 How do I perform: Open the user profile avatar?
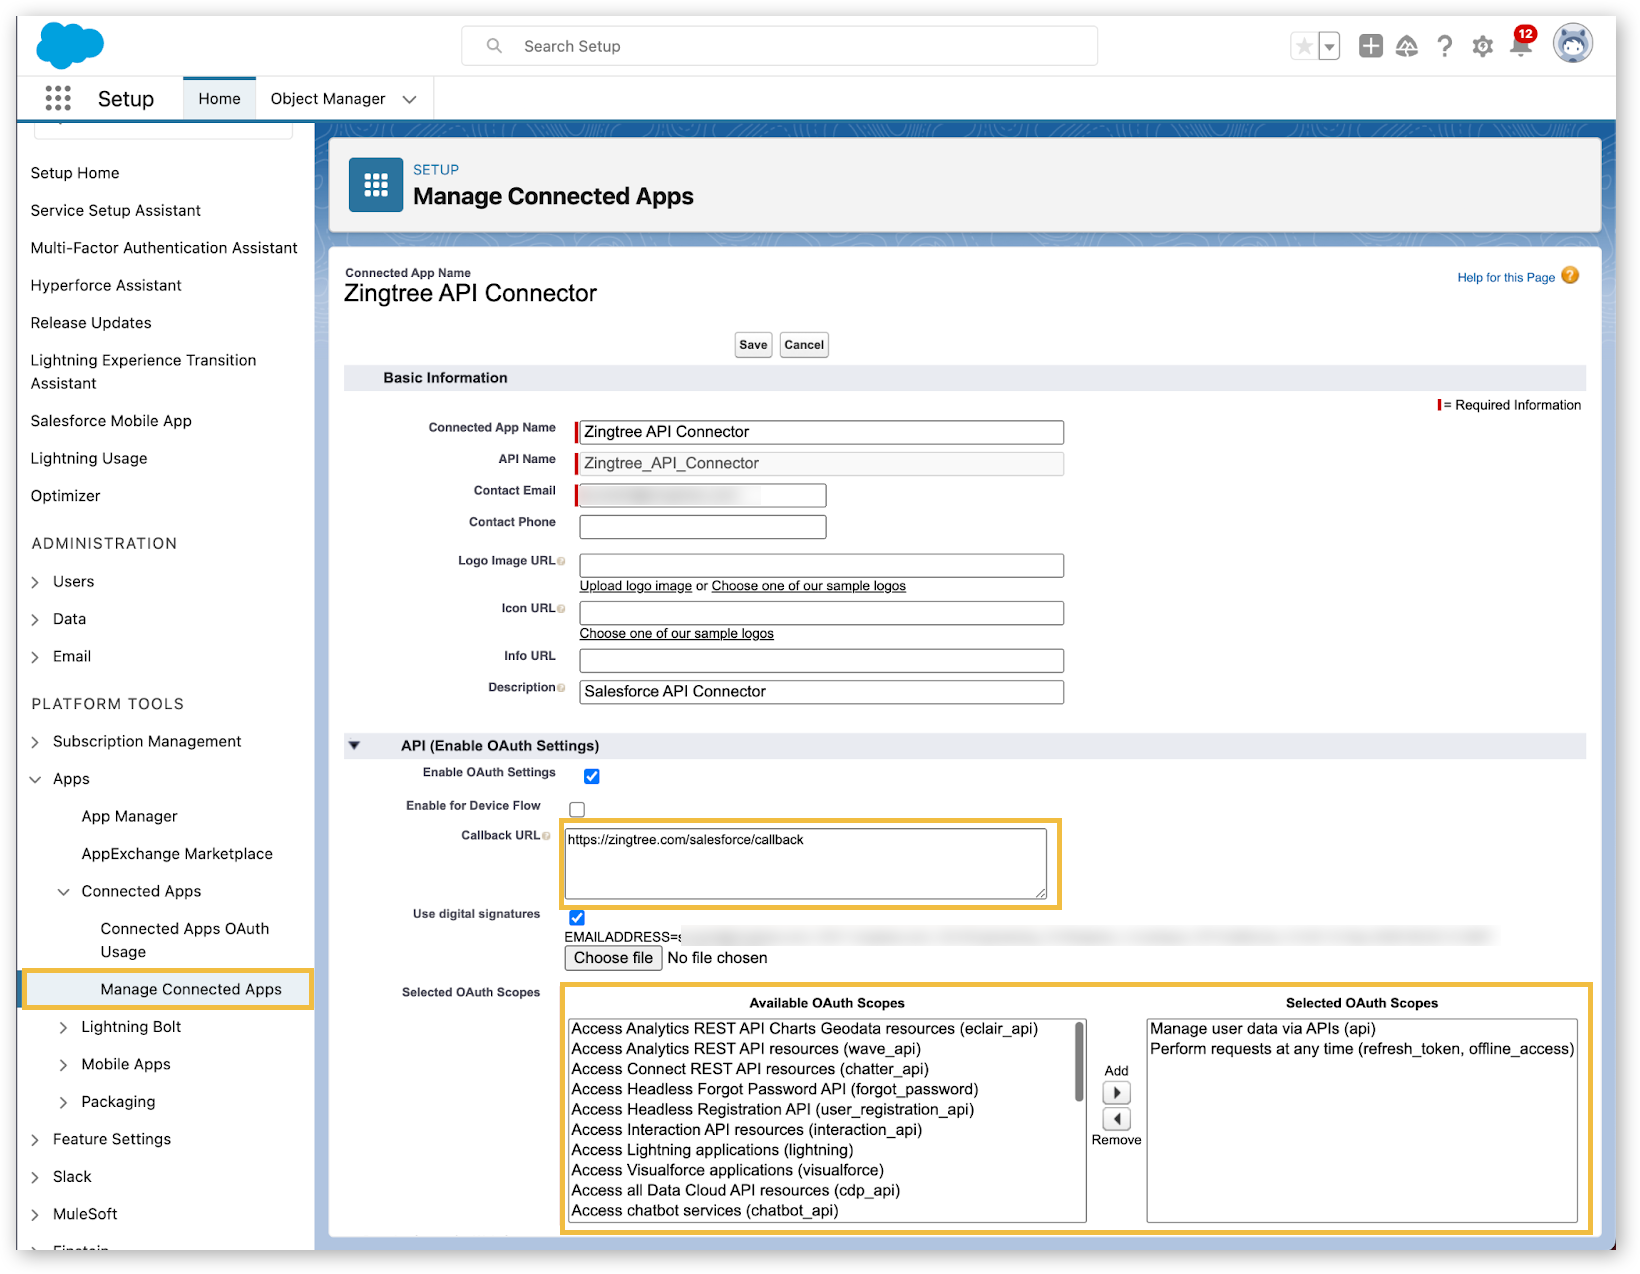1572,44
